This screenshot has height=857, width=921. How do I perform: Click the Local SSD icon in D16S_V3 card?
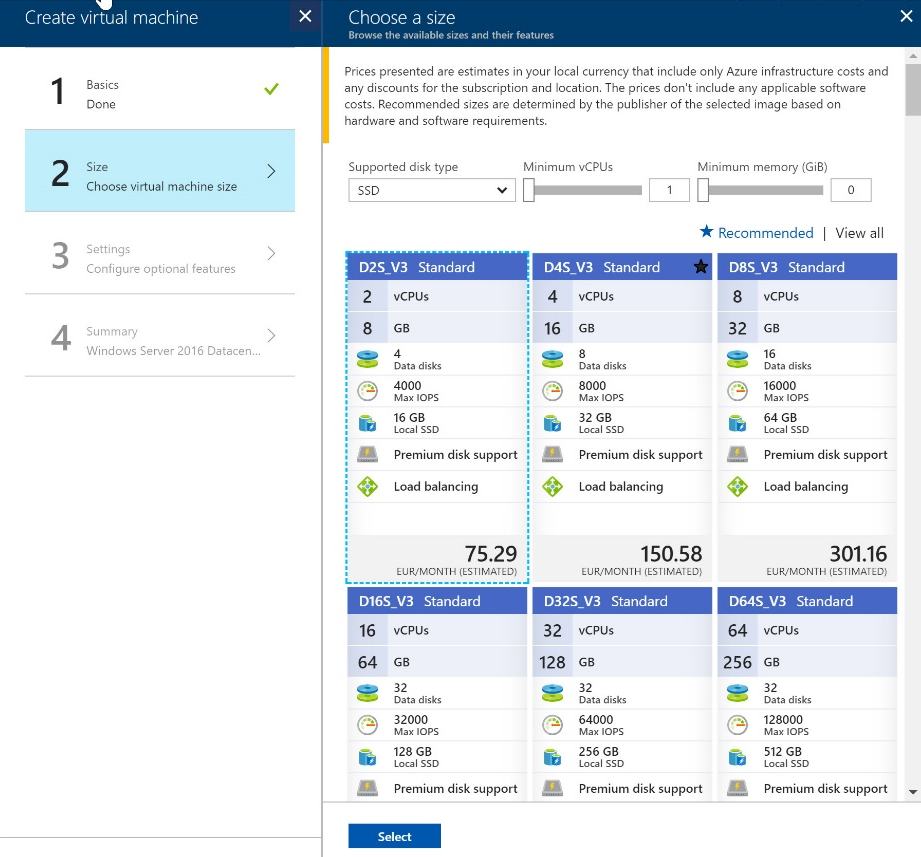pyautogui.click(x=368, y=757)
